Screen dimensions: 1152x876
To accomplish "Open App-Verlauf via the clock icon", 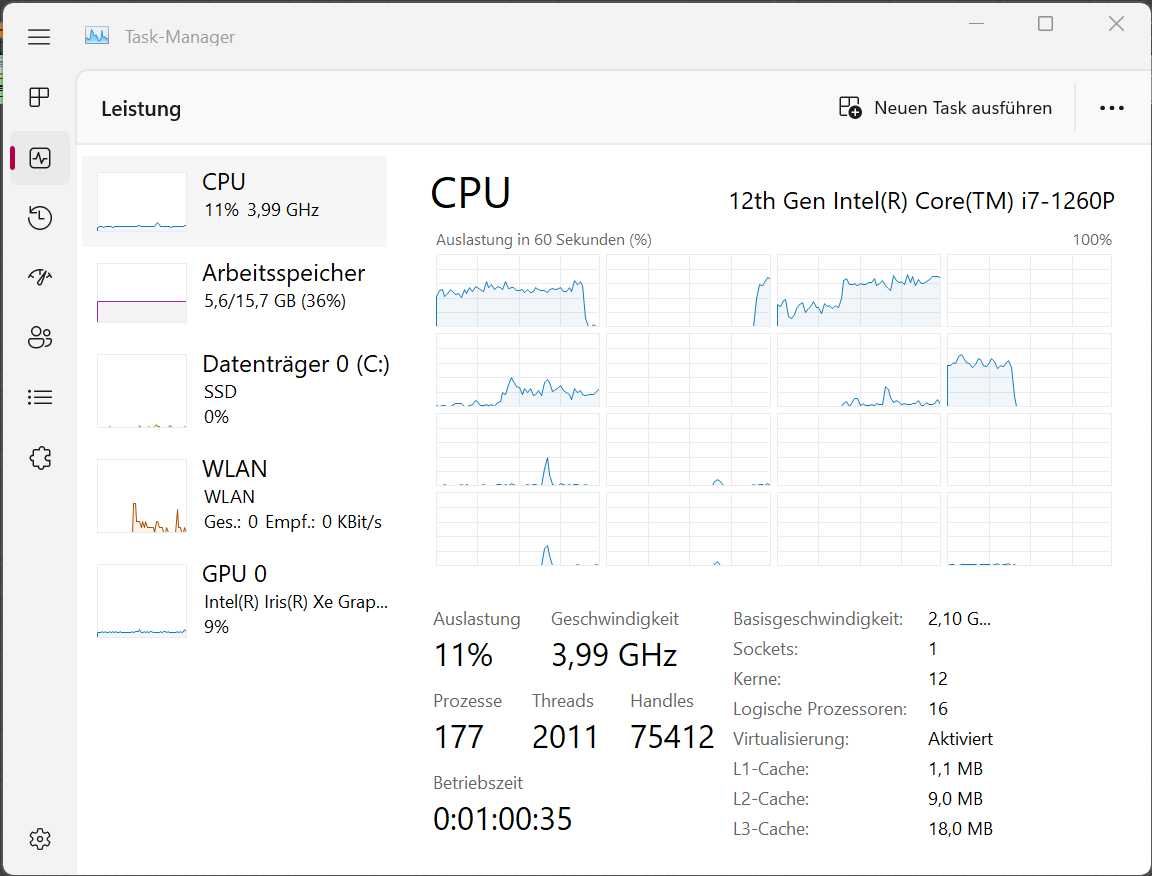I will (x=39, y=217).
